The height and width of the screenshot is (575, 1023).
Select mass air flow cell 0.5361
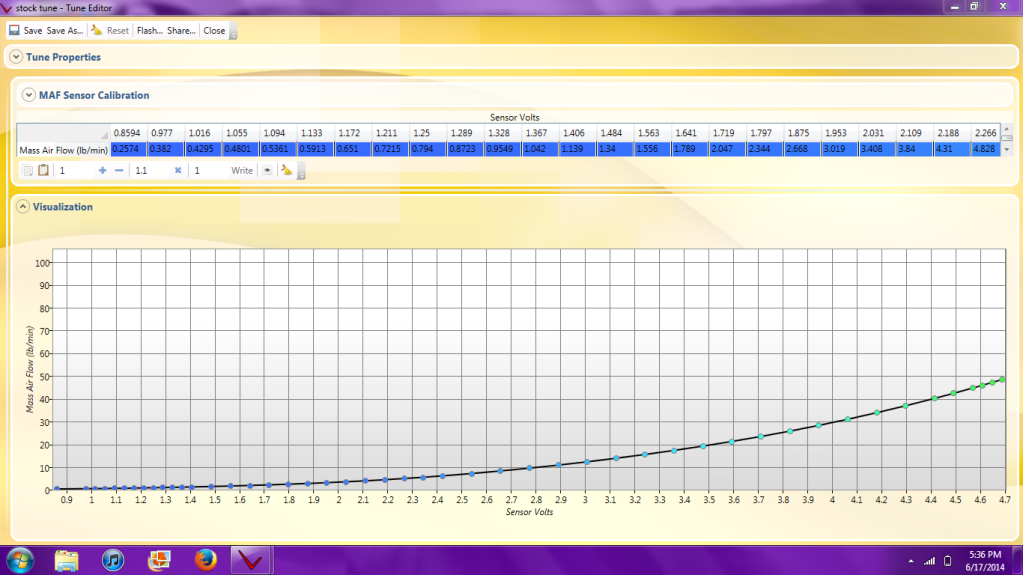point(279,149)
